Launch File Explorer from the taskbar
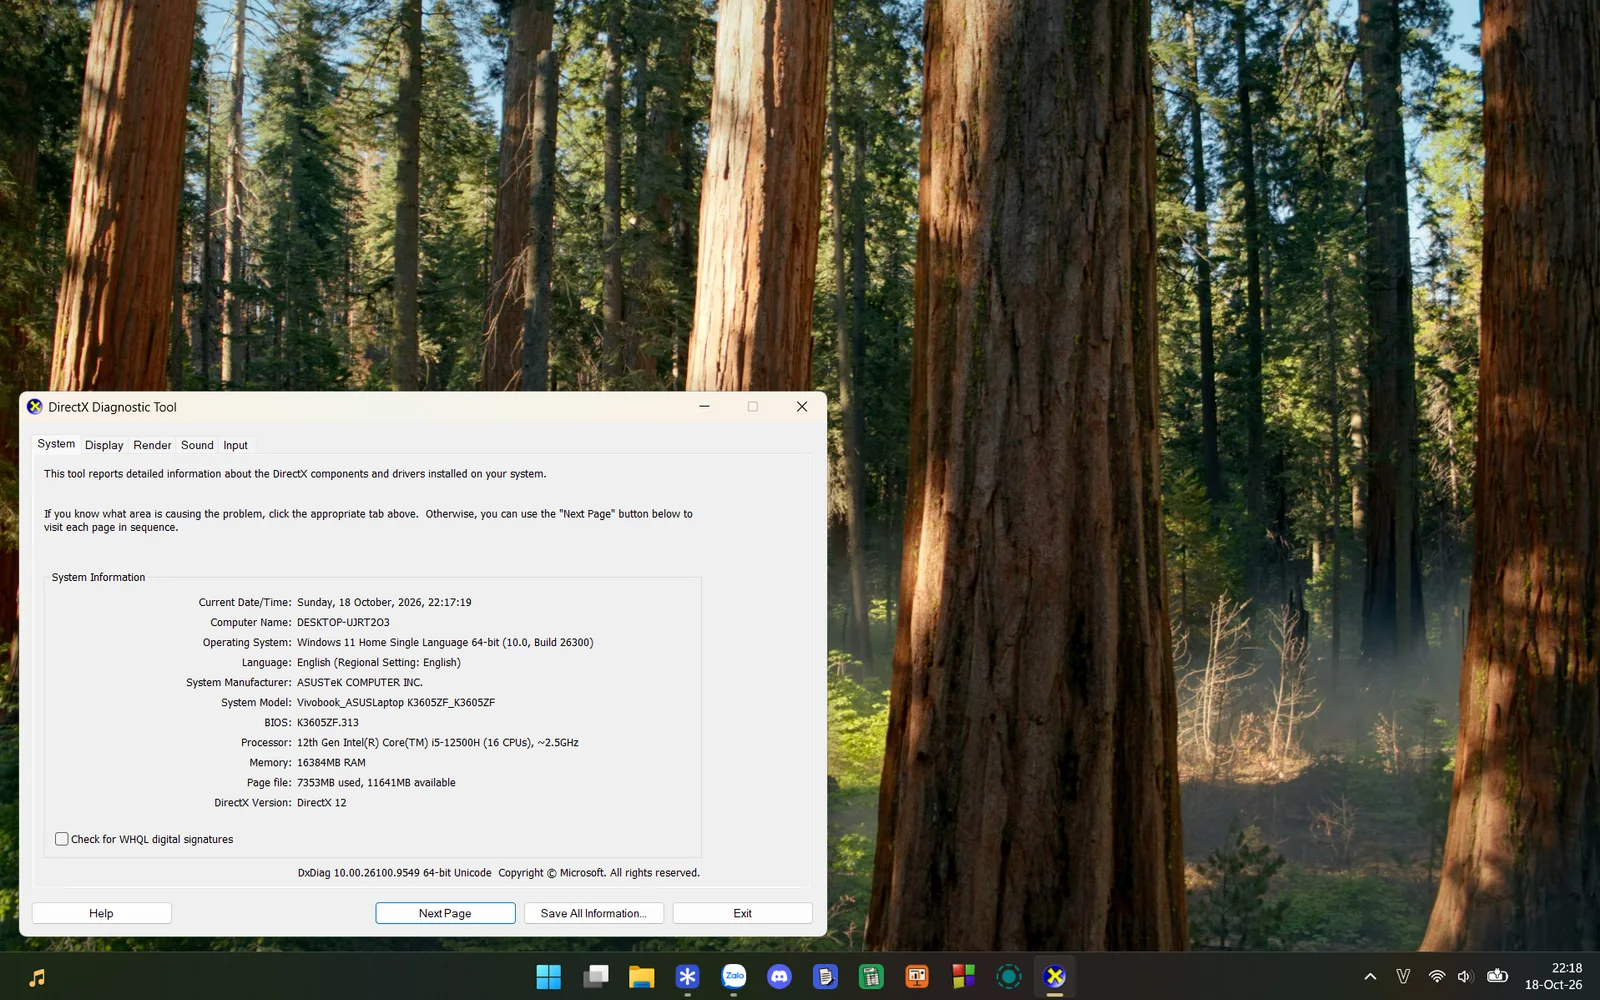 coord(642,977)
